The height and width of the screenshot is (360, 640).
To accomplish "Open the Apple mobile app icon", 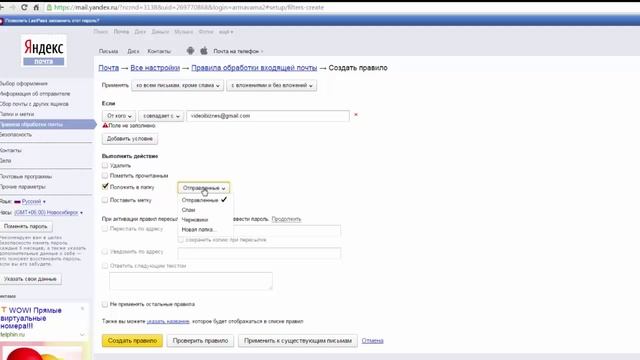I will [x=204, y=51].
